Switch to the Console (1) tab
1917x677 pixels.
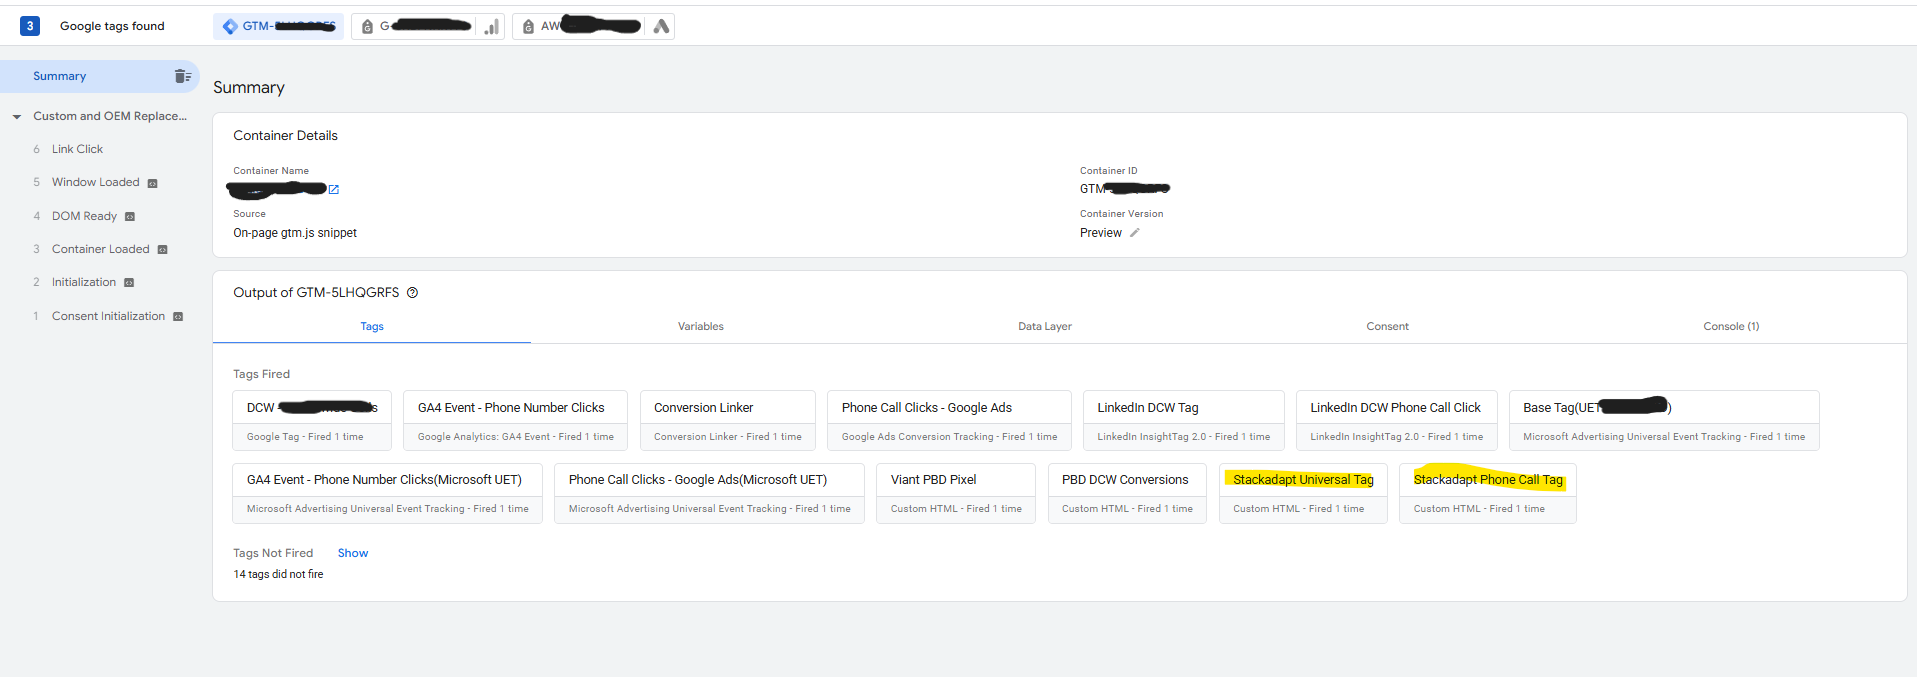[1731, 326]
